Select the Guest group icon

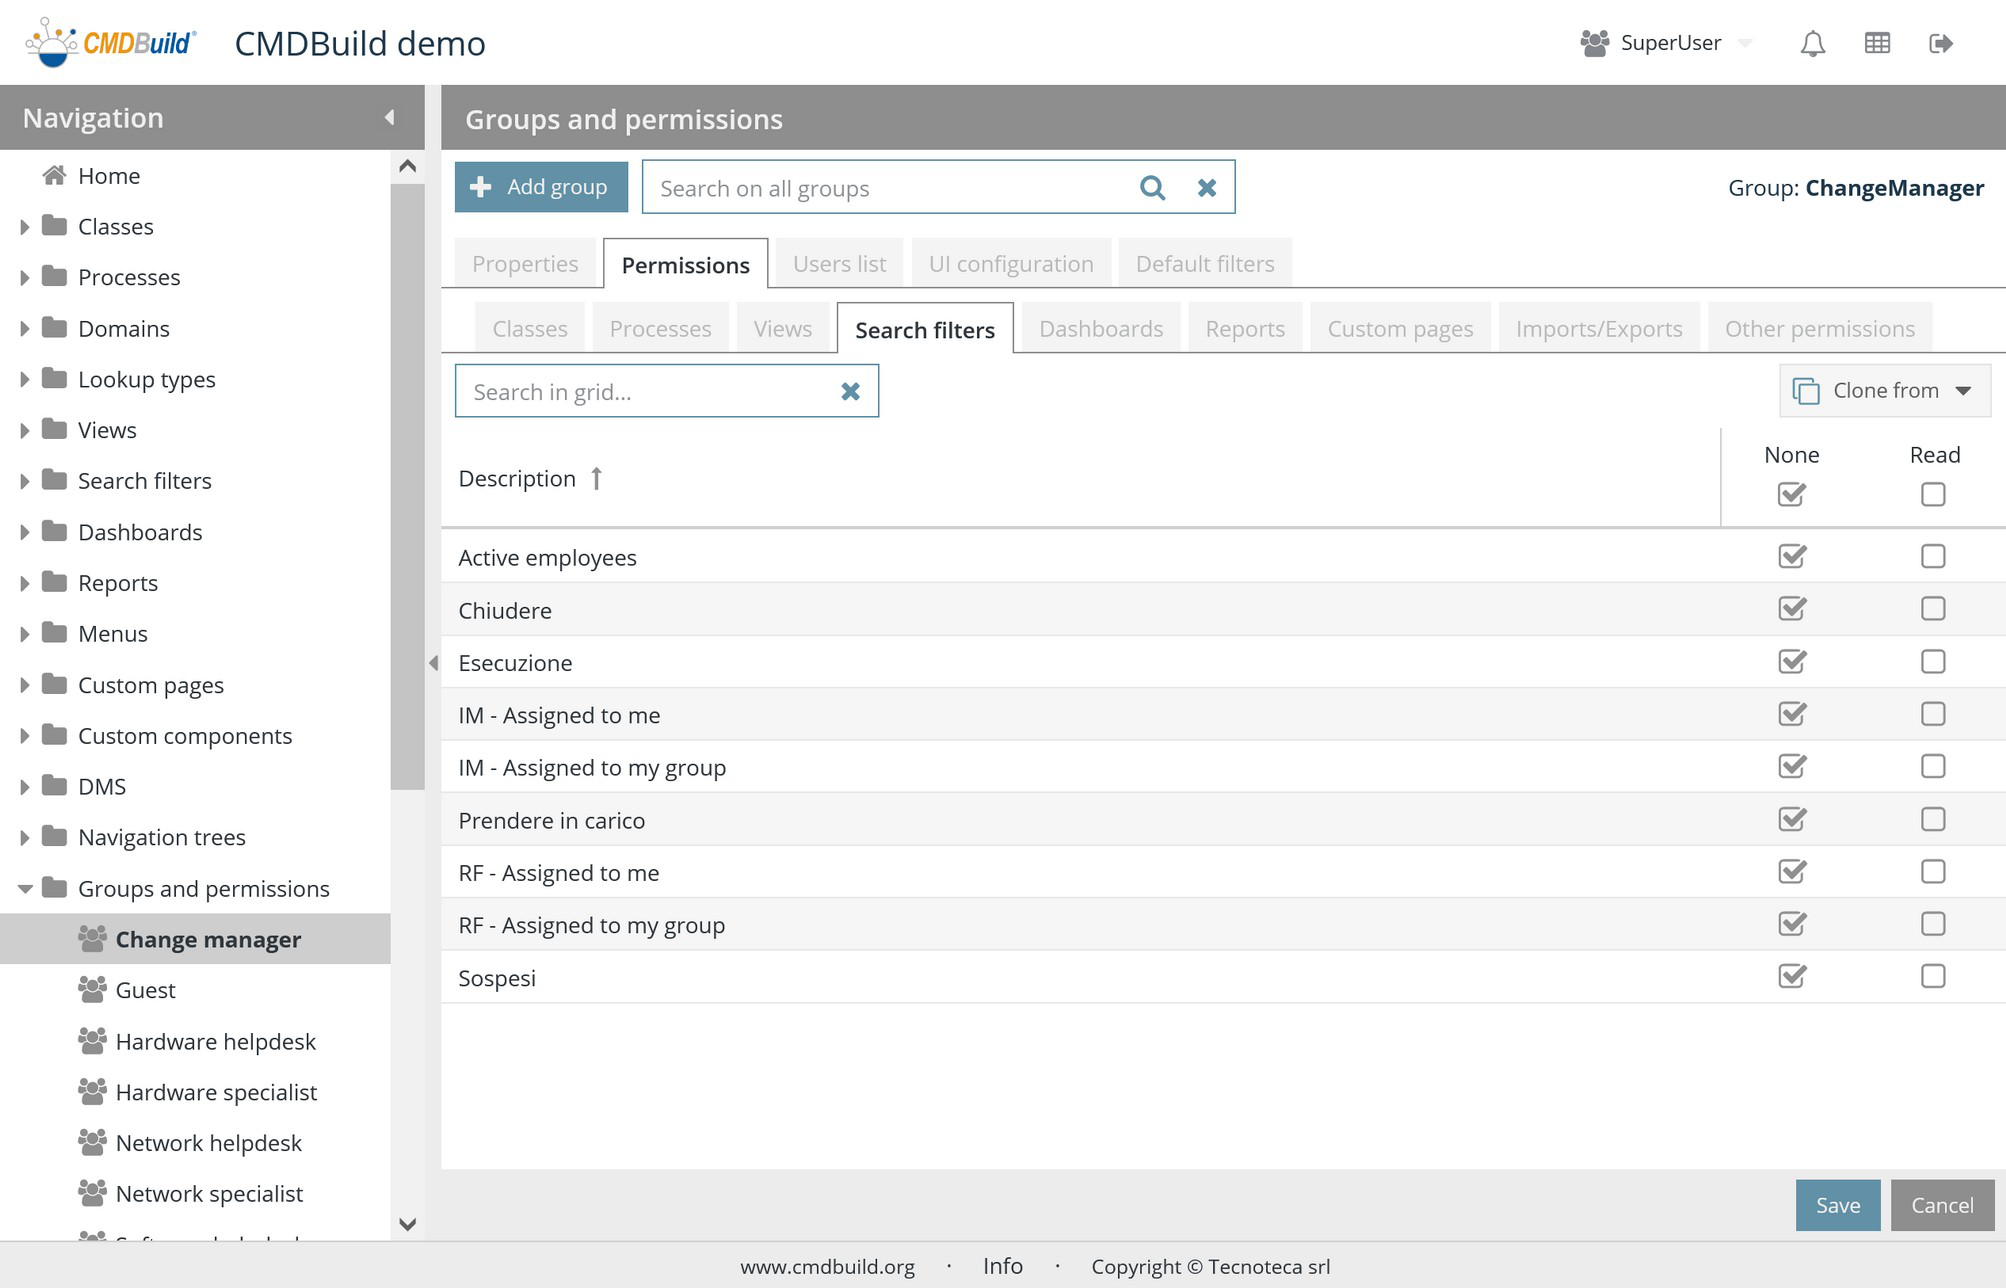pyautogui.click(x=92, y=990)
